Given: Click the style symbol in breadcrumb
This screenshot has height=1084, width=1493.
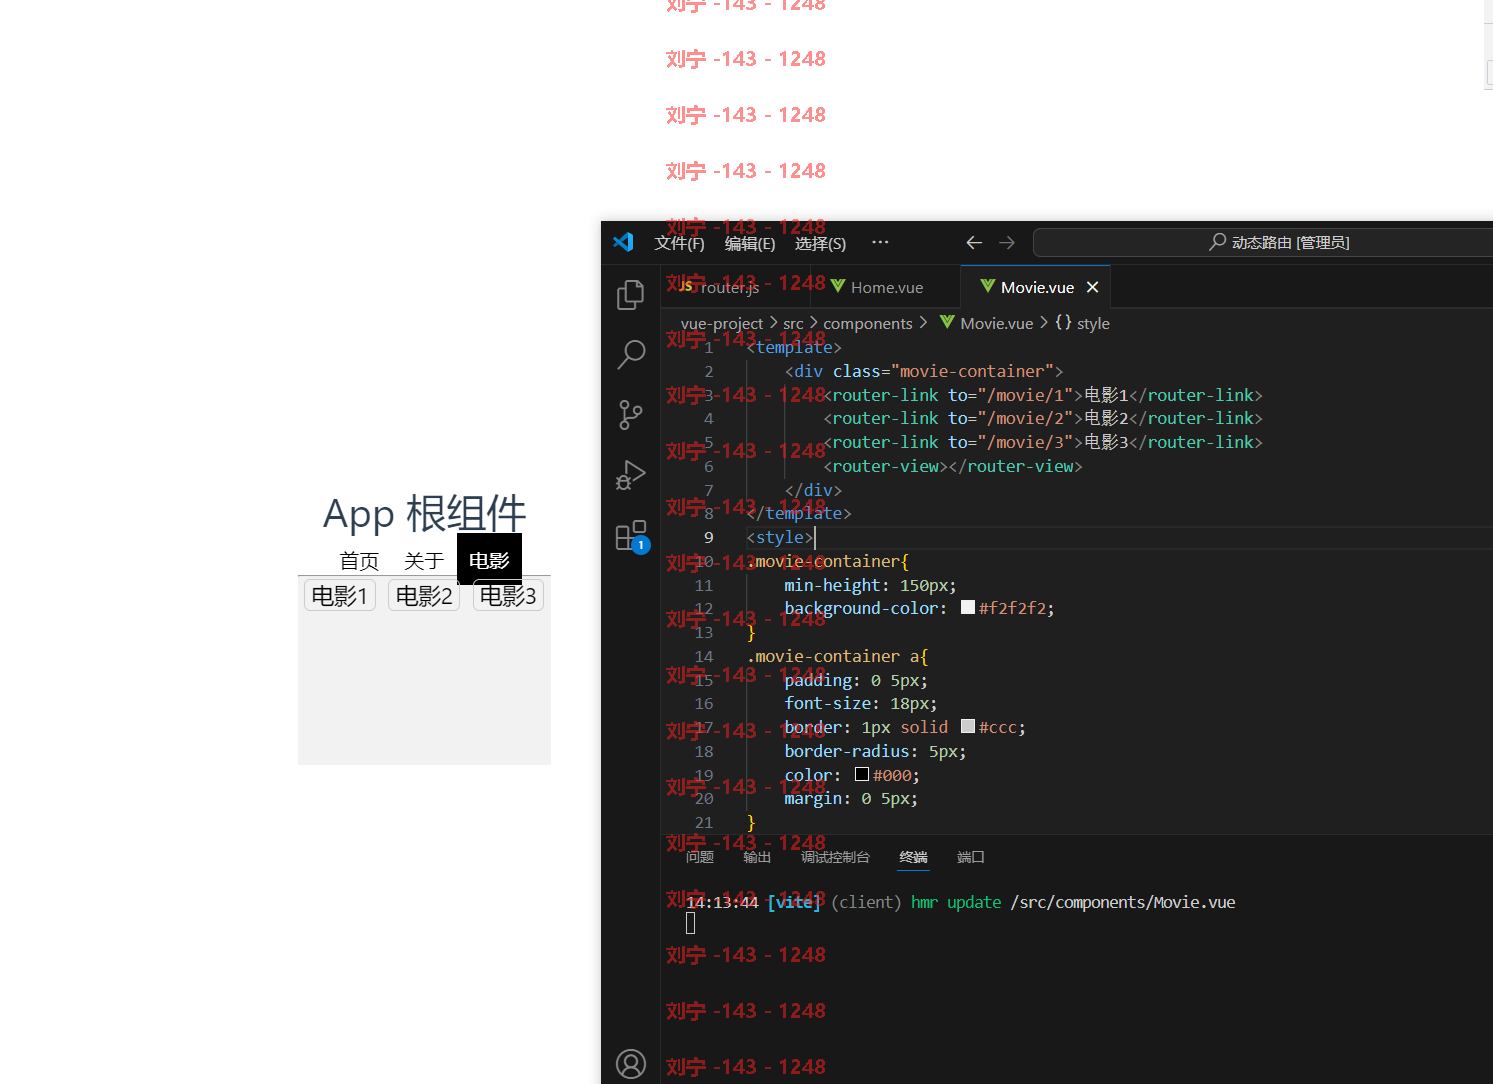Looking at the screenshot, I should (x=1082, y=323).
